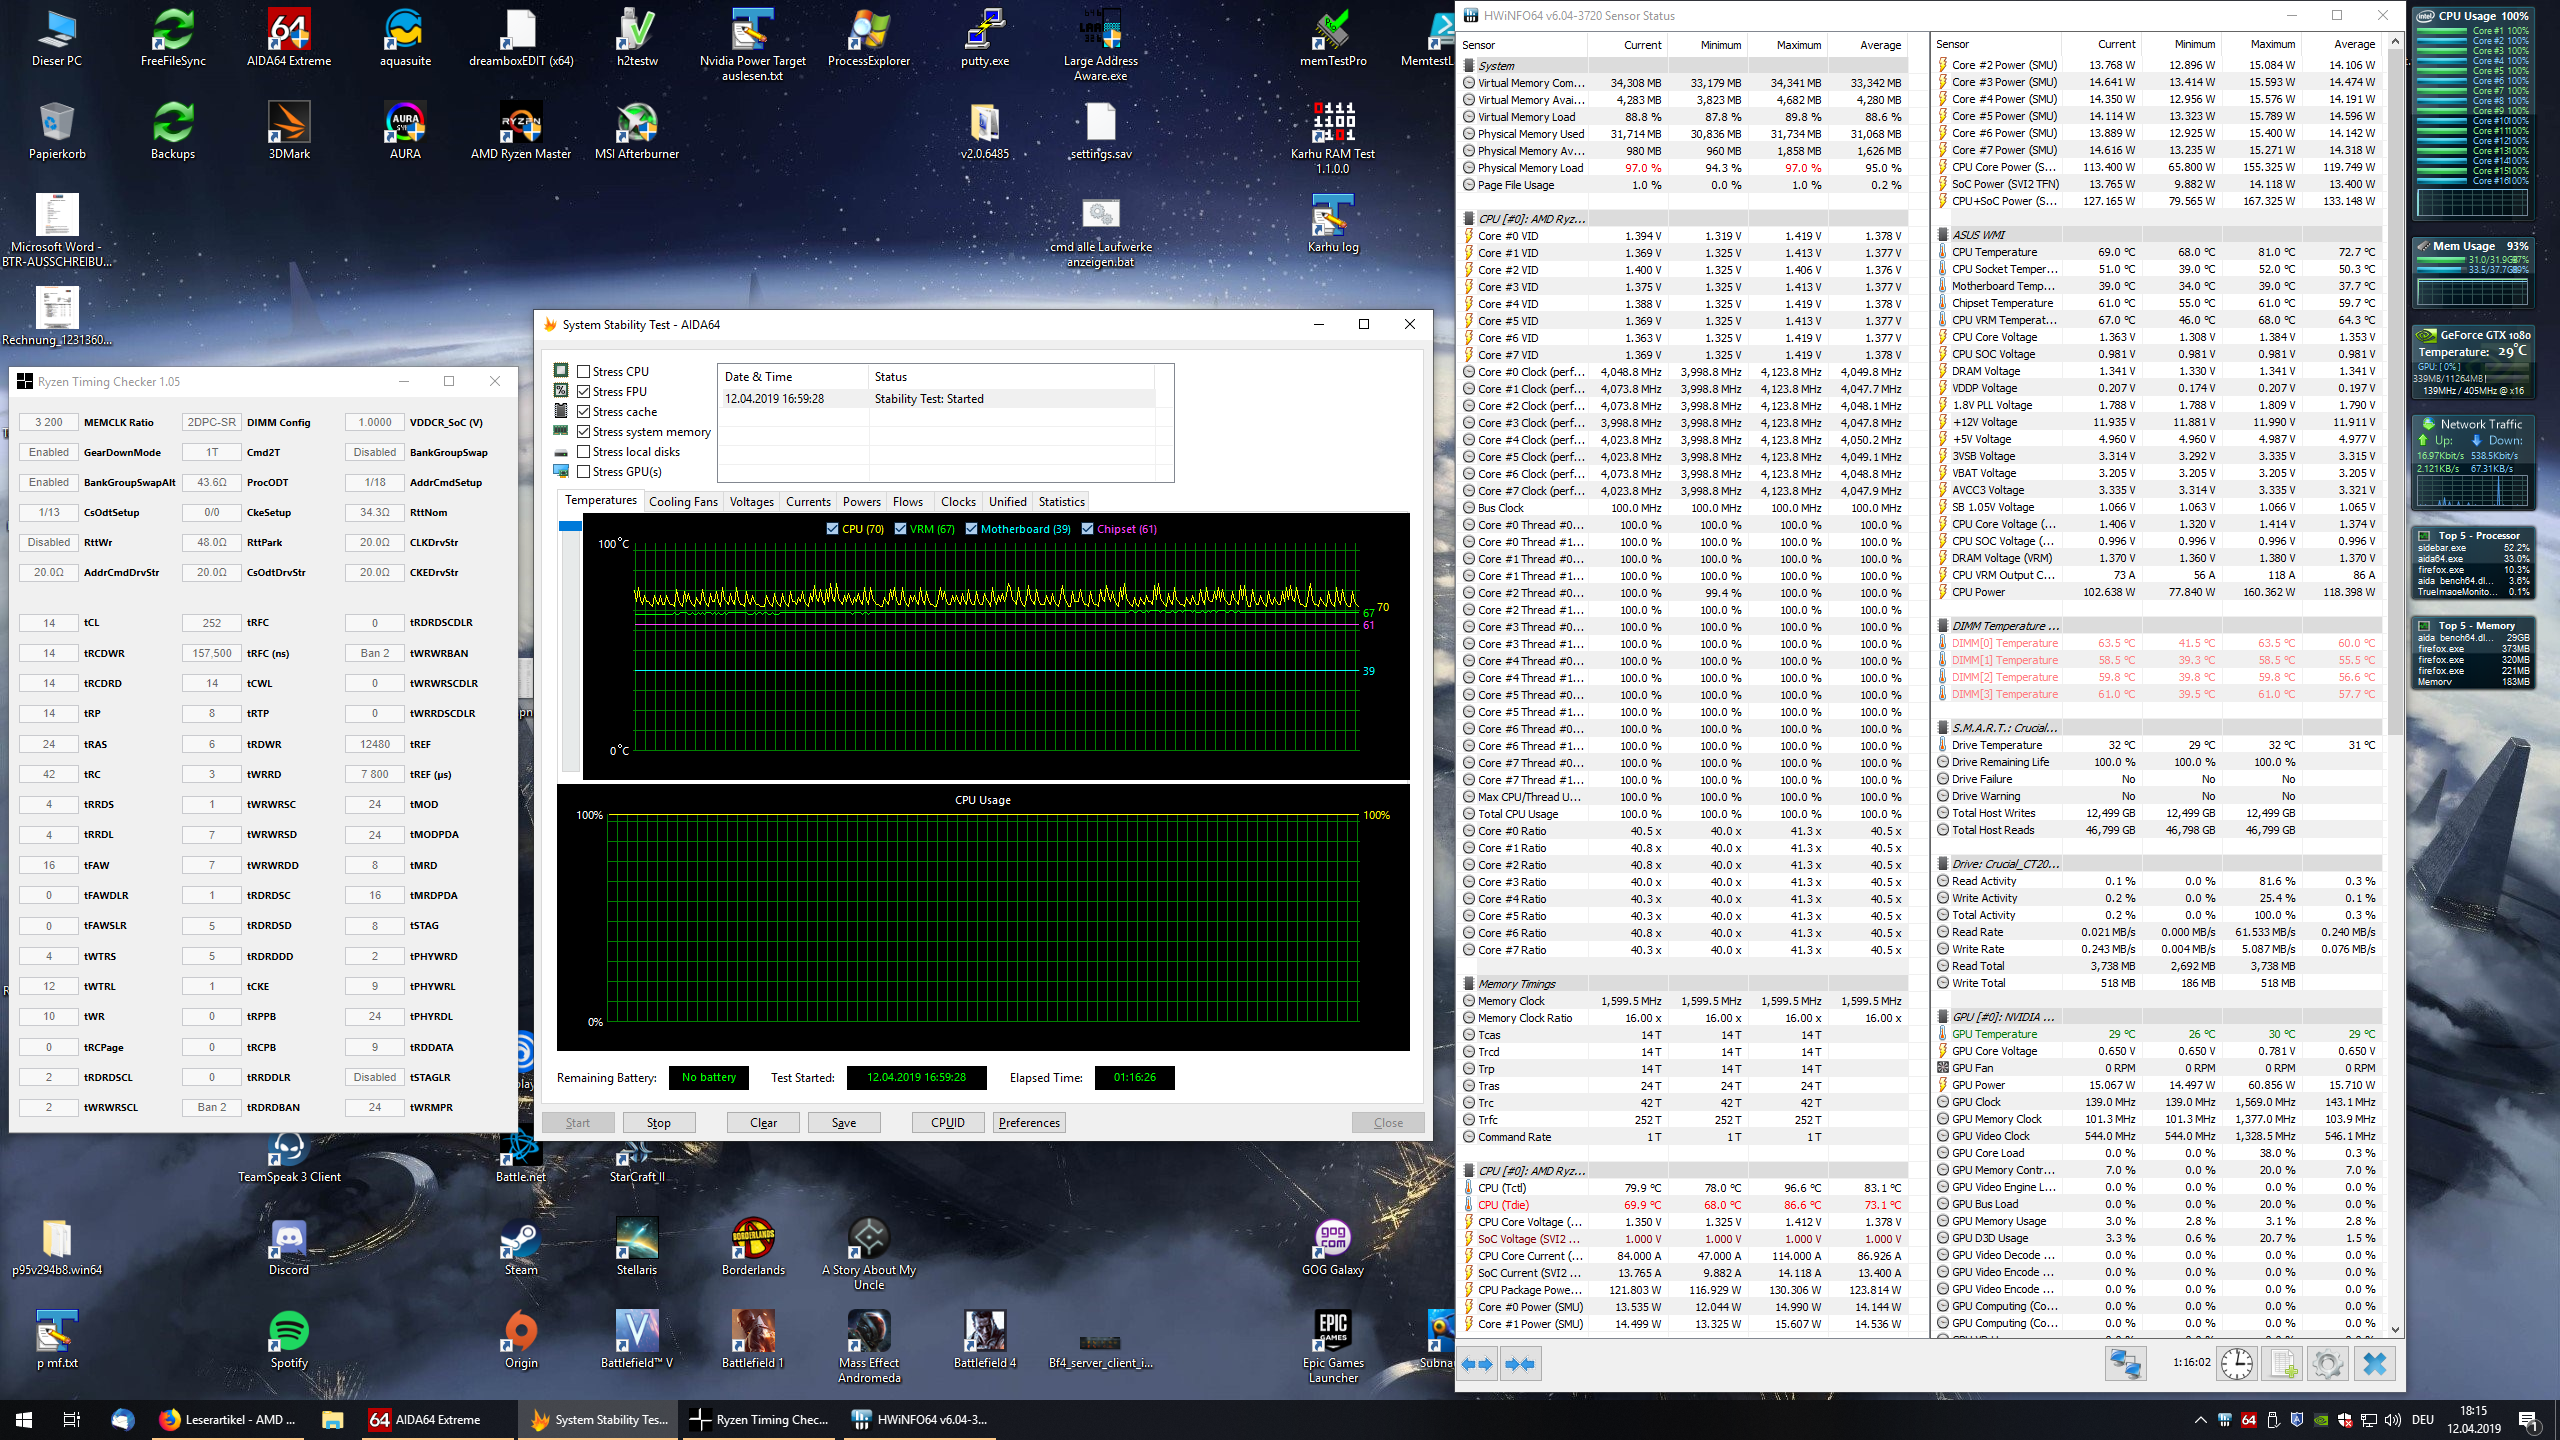Screen dimensions: 2560x1440
Task: Switch to Unified tab
Action: (1007, 502)
